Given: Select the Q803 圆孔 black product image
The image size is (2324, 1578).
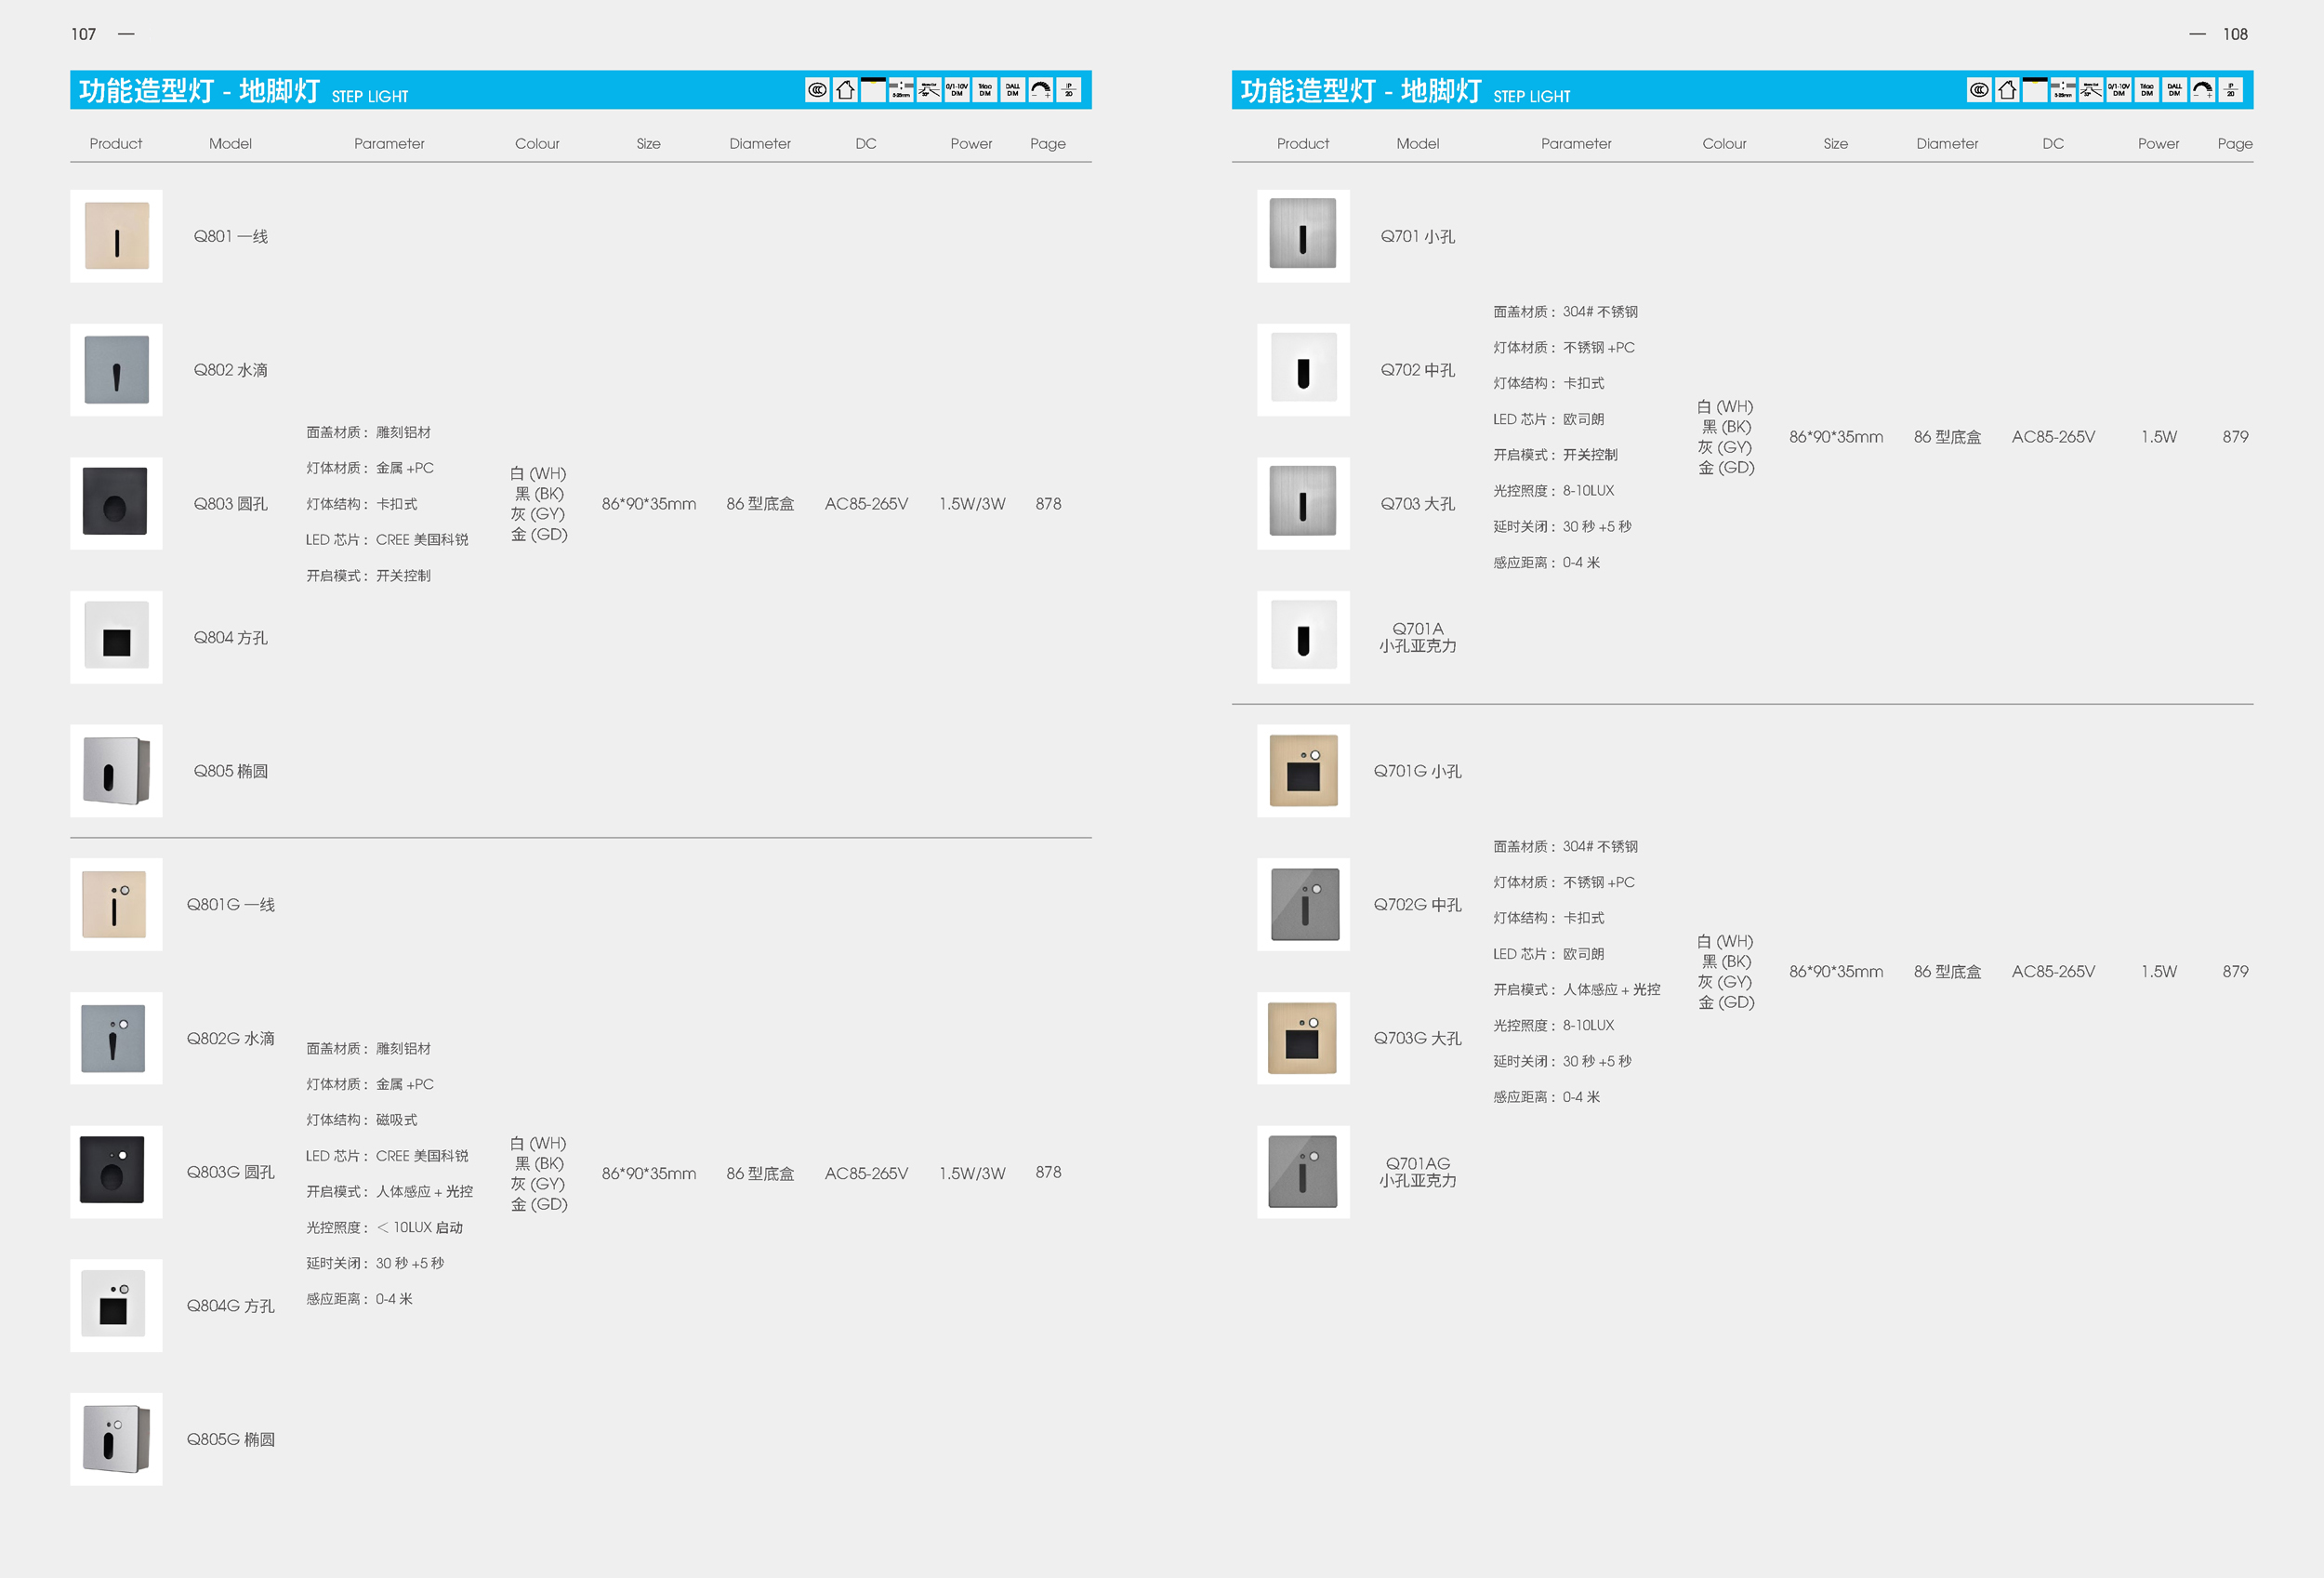Looking at the screenshot, I should coord(116,503).
